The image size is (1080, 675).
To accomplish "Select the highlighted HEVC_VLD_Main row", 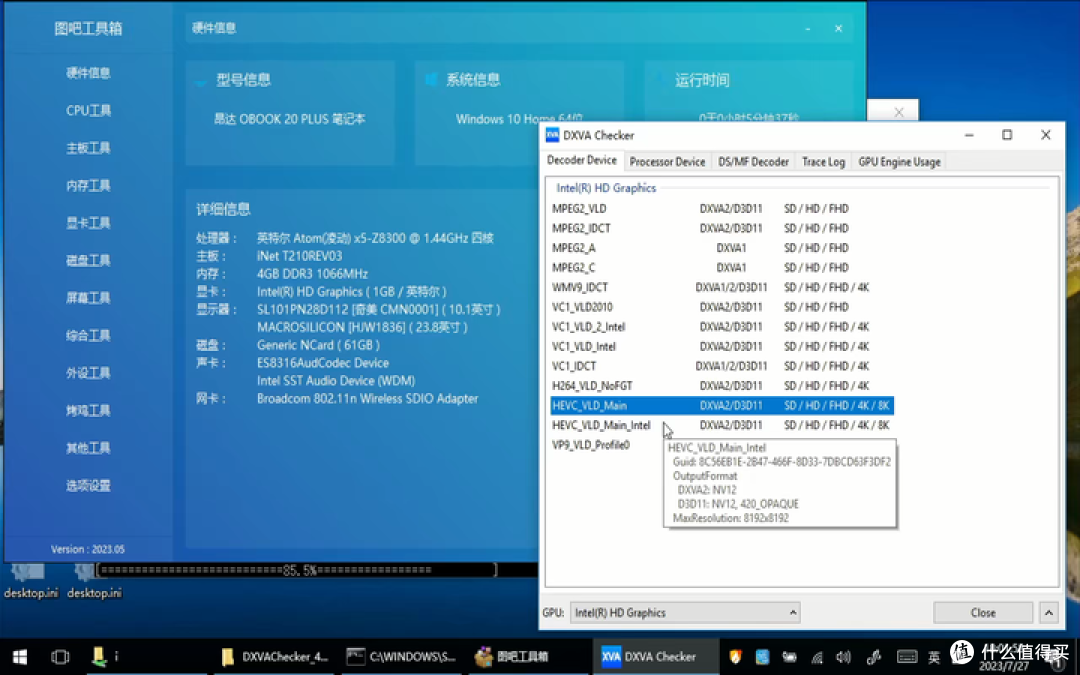I will 722,406.
